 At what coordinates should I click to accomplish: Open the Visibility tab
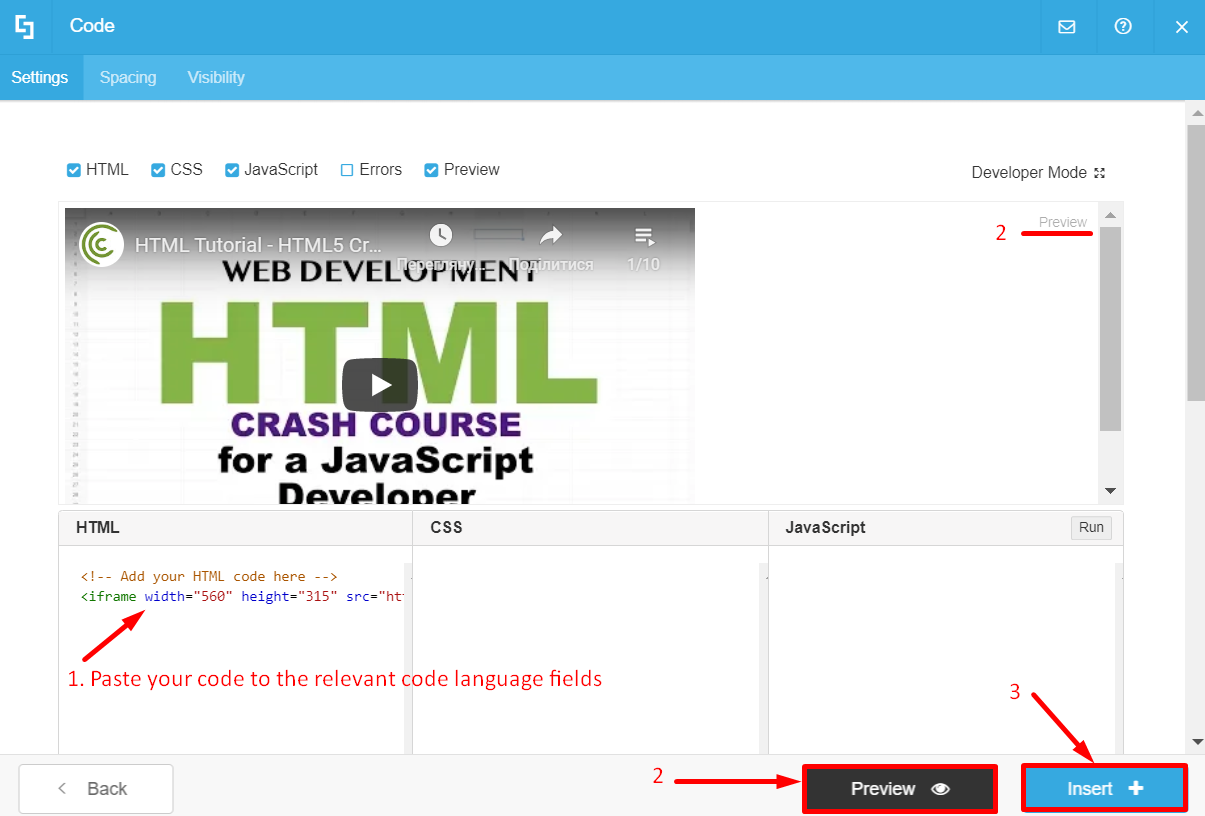pyautogui.click(x=215, y=77)
